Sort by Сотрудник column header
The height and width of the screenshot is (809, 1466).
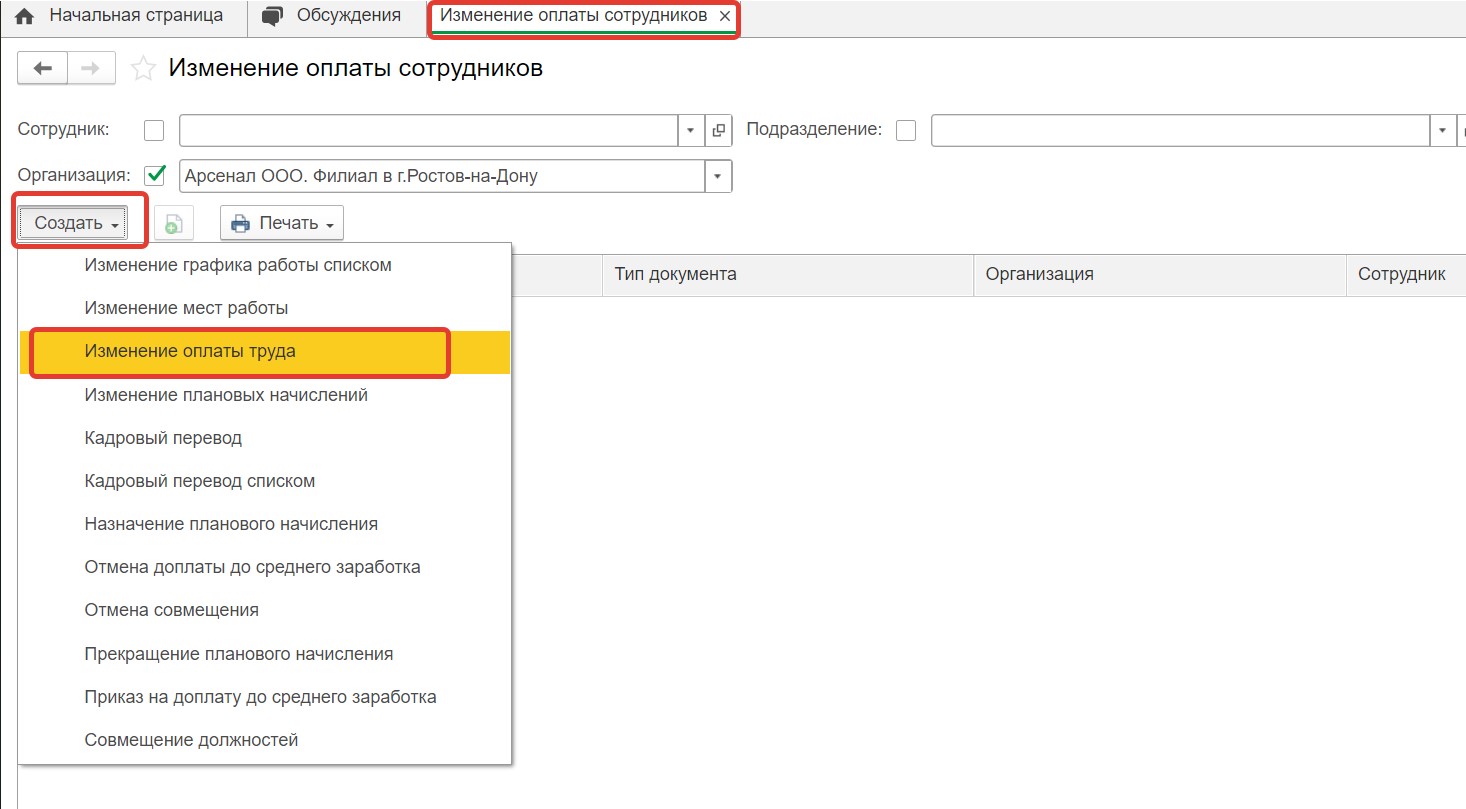click(x=1406, y=274)
